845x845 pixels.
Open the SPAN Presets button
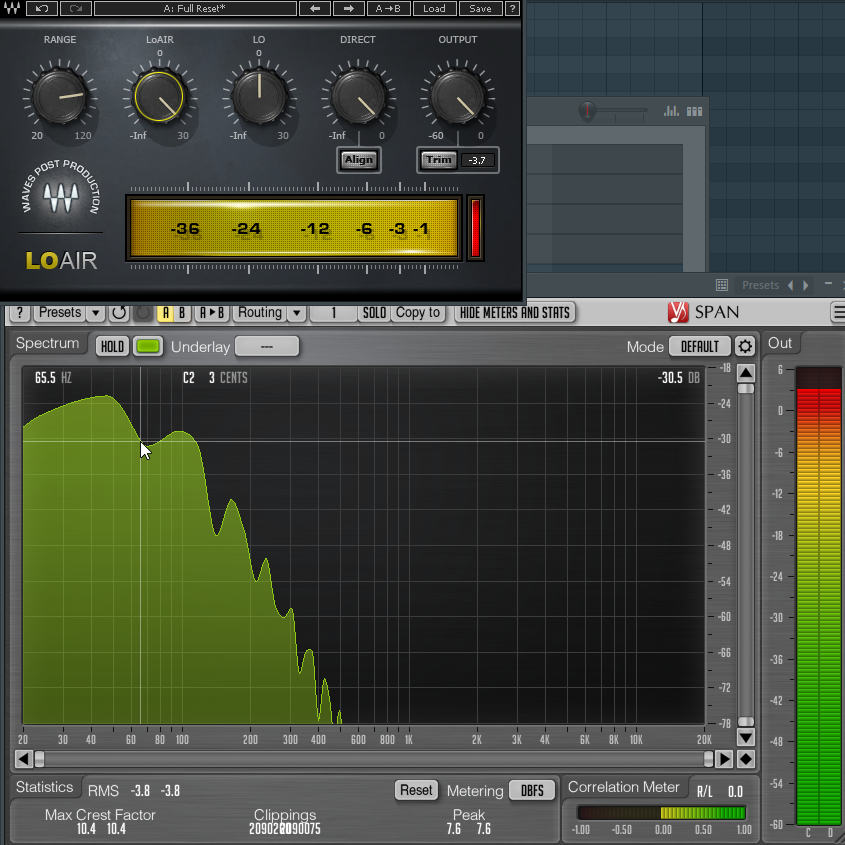pos(60,313)
